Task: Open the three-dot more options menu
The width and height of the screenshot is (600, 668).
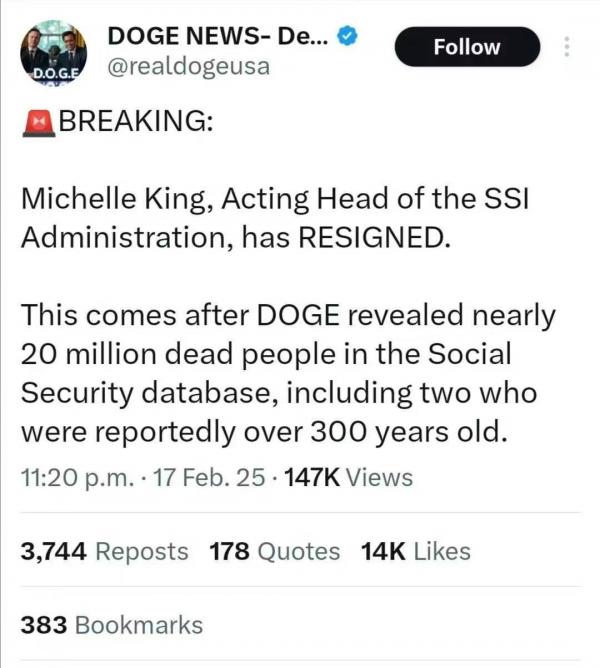Action: click(x=568, y=47)
